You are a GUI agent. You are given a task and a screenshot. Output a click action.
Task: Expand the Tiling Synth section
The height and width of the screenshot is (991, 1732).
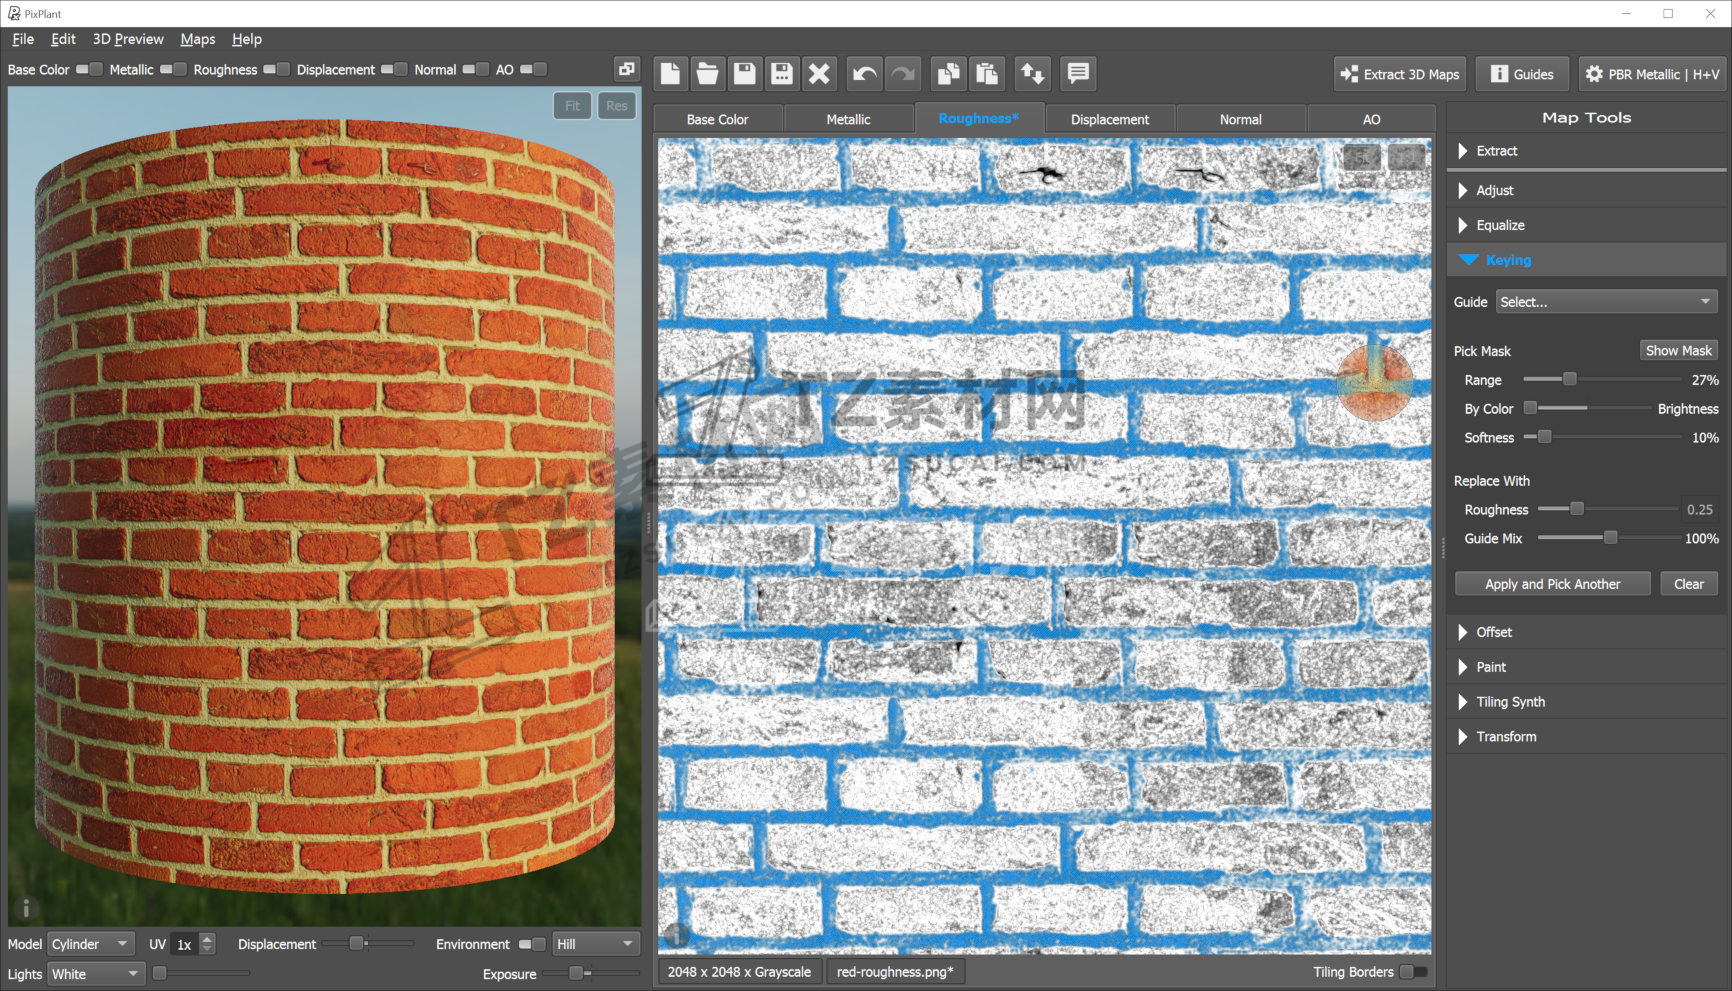tap(1510, 702)
